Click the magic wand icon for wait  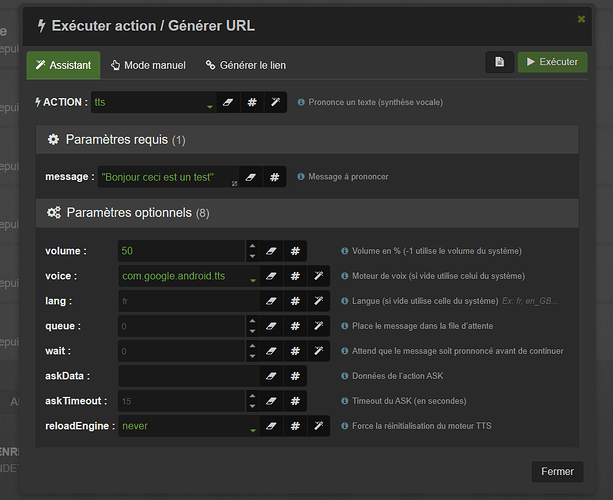point(319,351)
